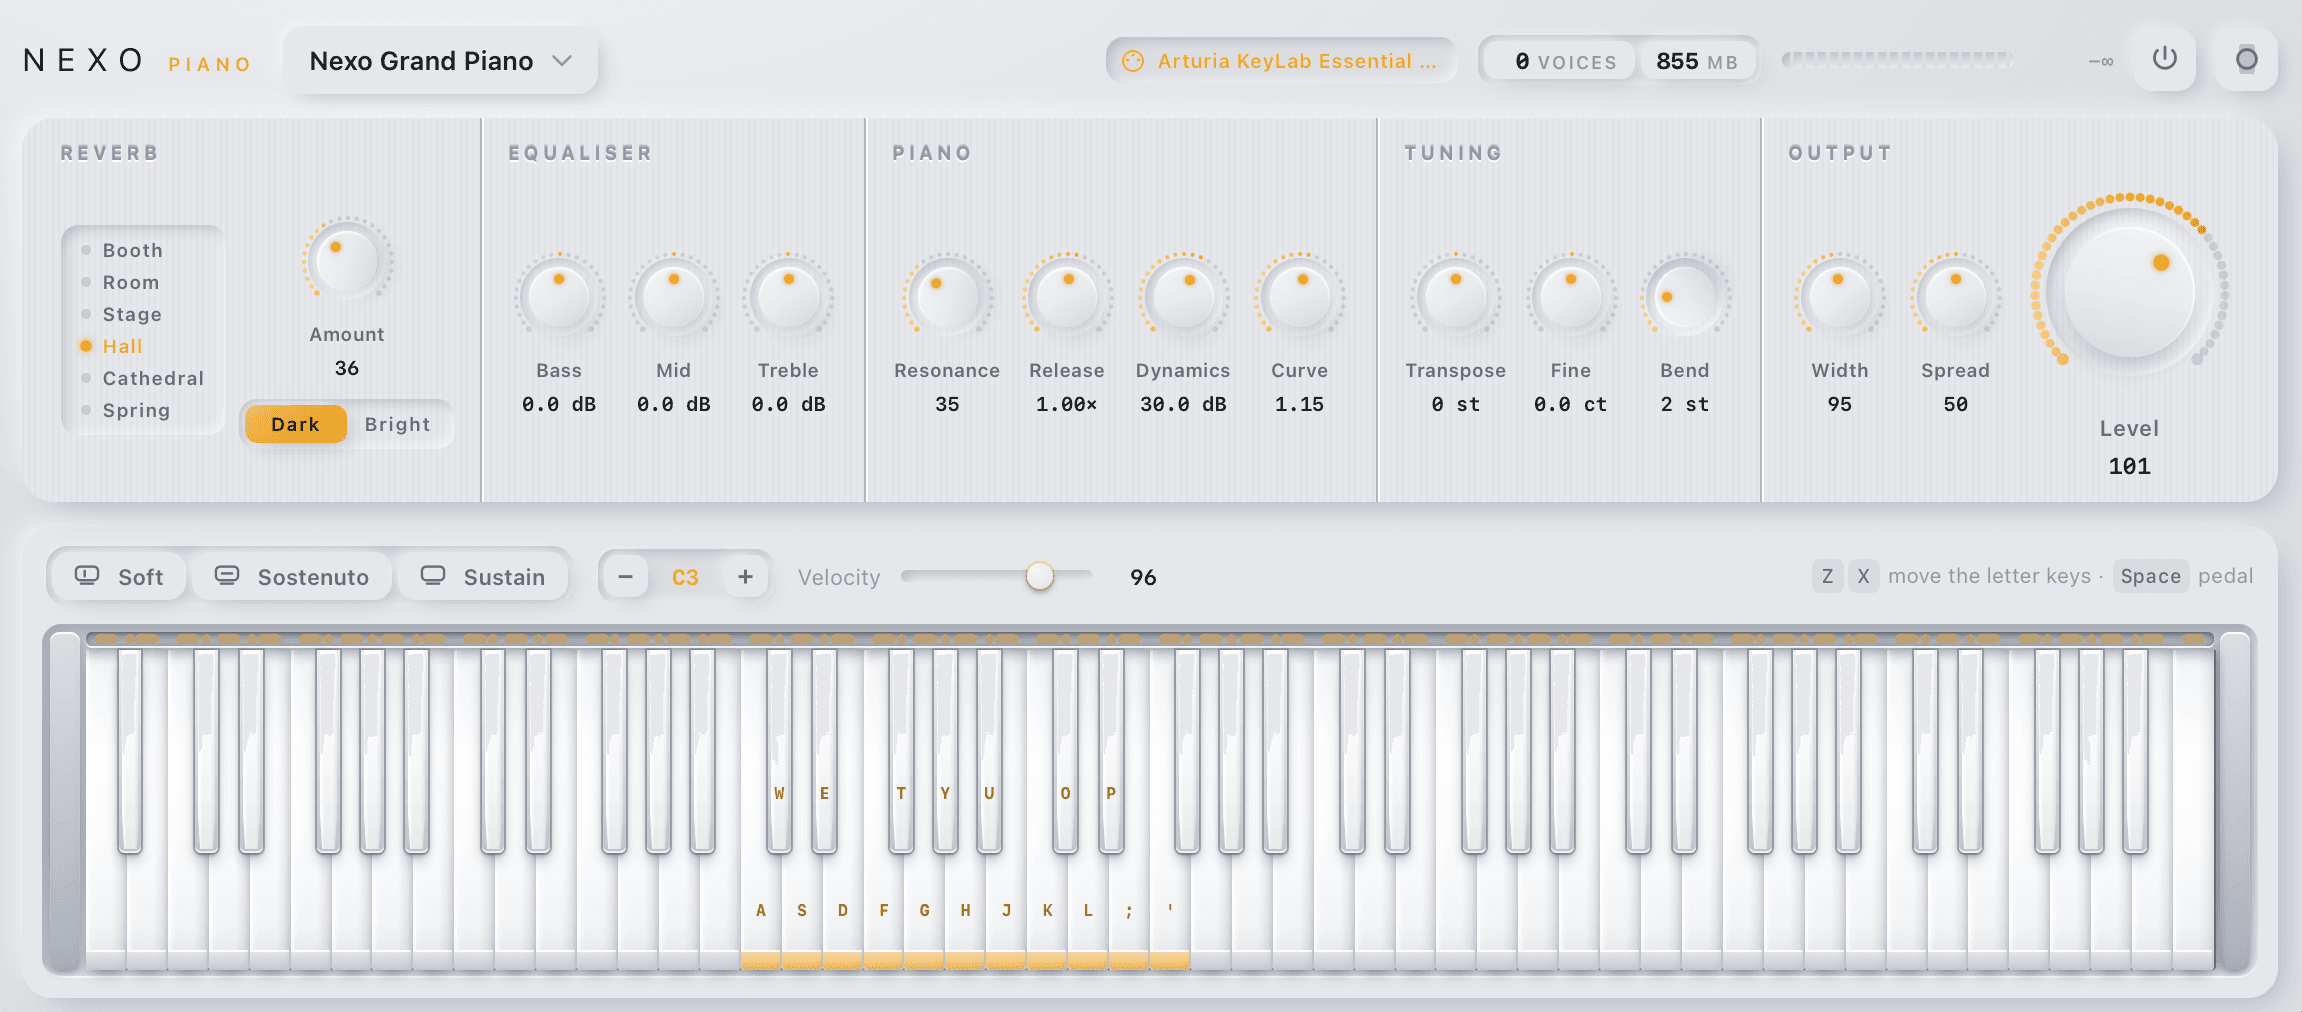
Task: Click the Sostenuto pedal icon
Action: coord(227,575)
